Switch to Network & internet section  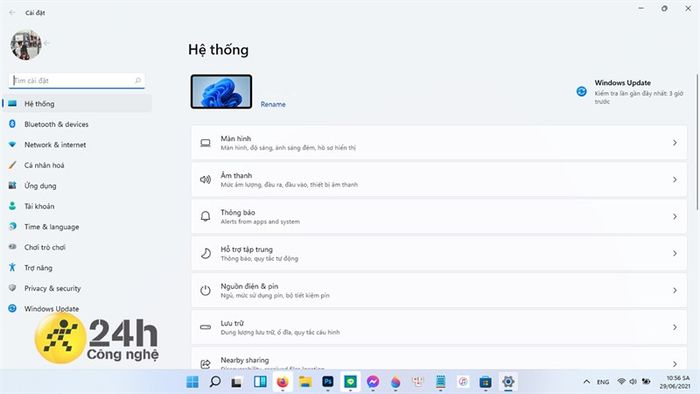55,145
